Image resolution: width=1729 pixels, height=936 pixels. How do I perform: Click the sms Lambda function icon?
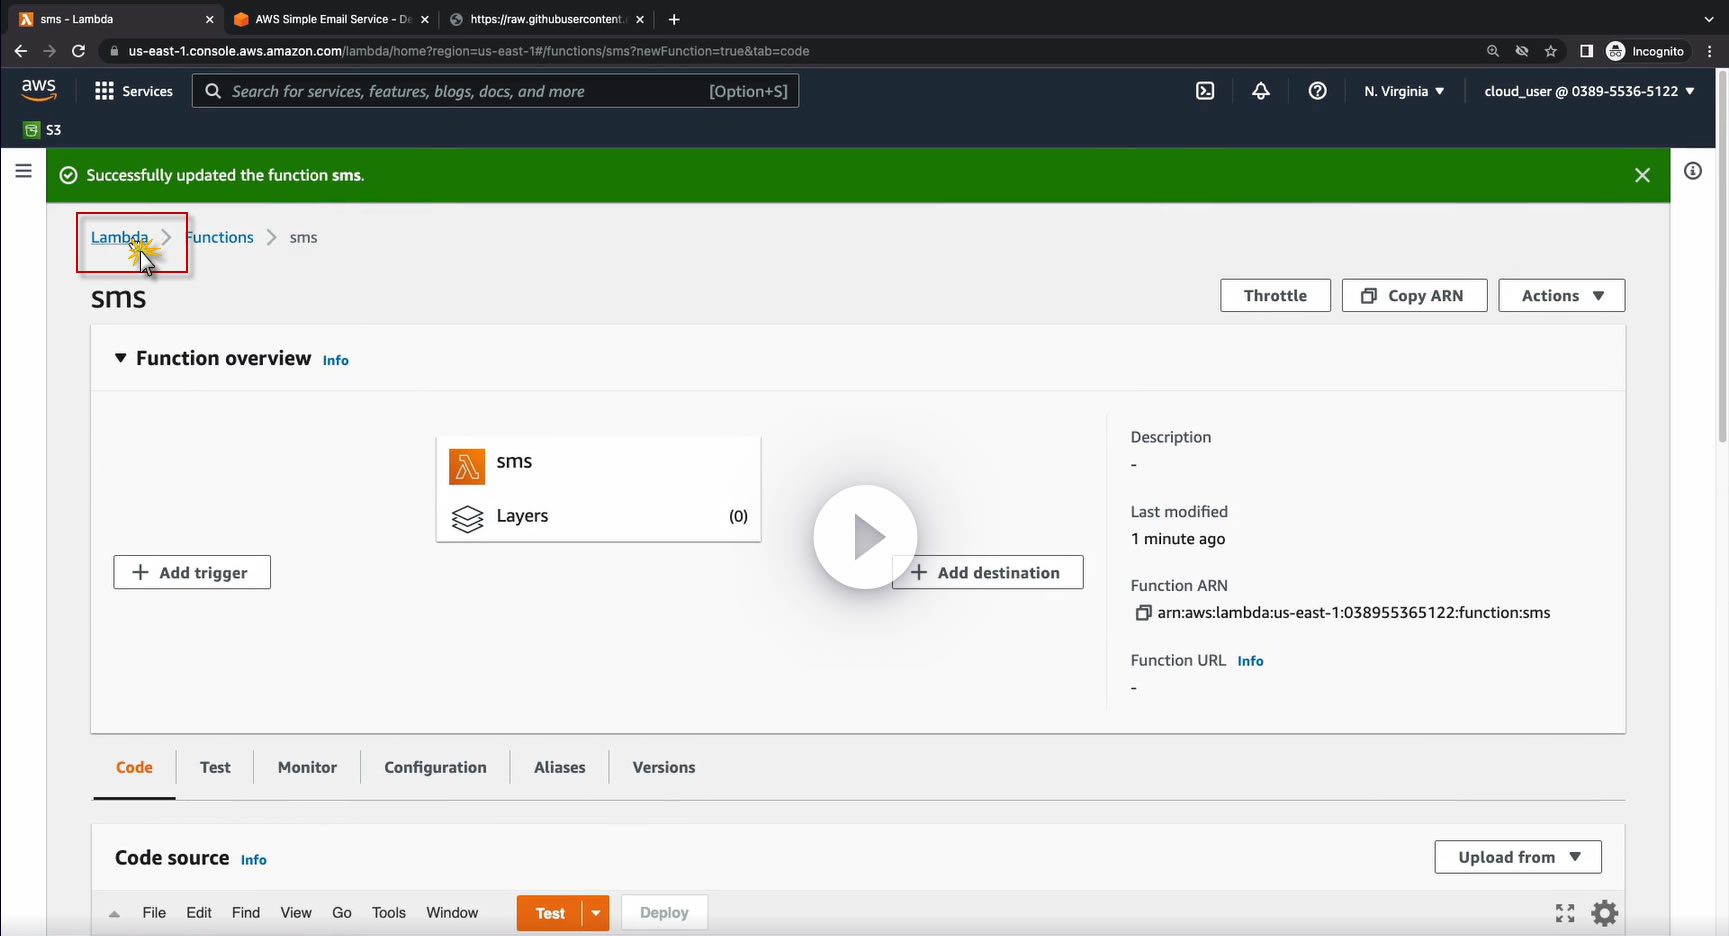(467, 466)
